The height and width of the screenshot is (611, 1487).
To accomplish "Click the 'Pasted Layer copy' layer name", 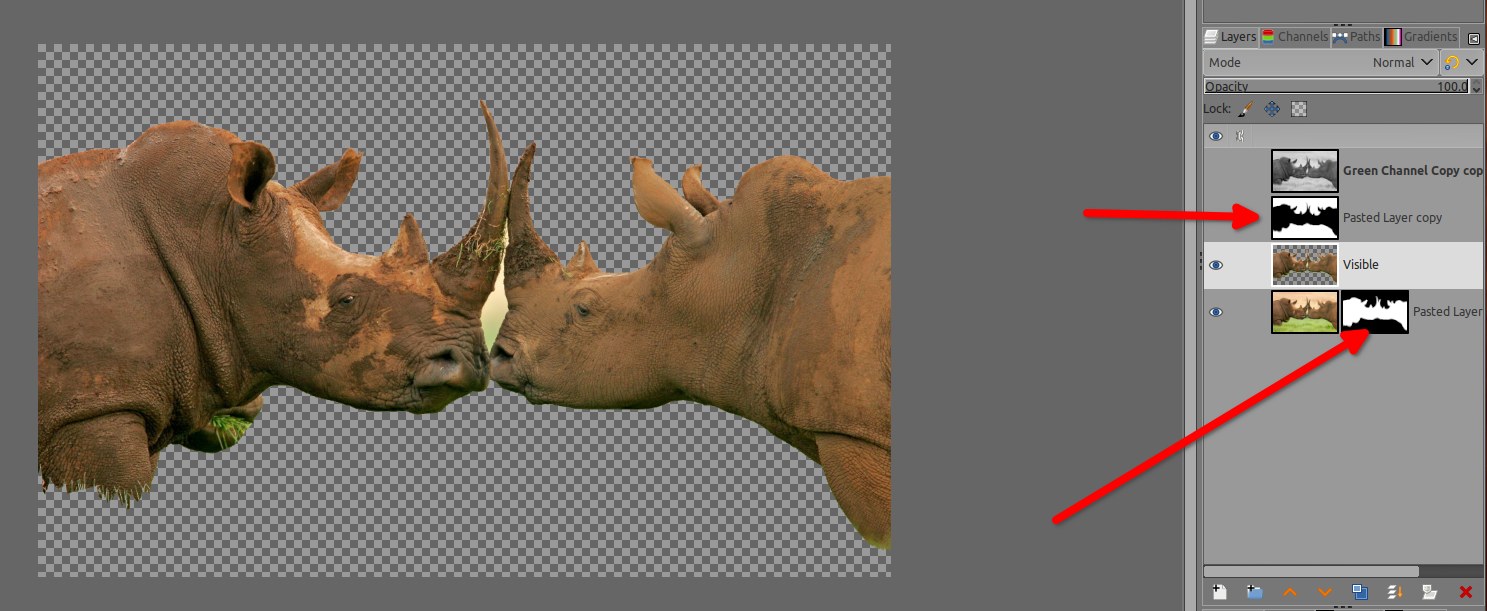I will [x=1392, y=218].
